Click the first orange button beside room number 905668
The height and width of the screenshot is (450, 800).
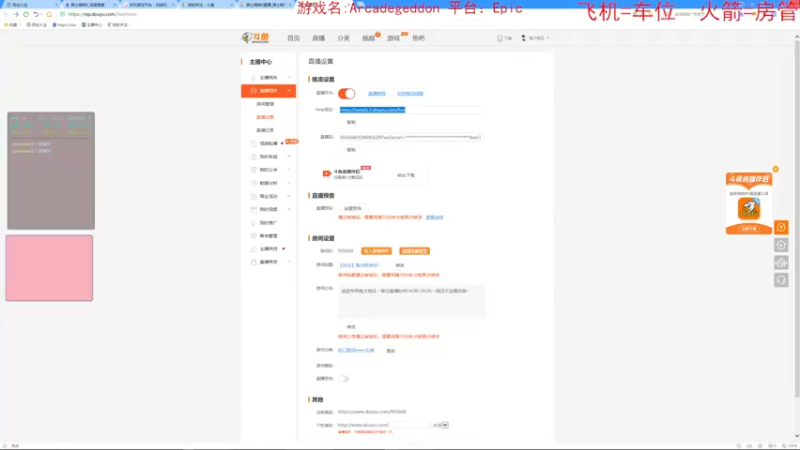click(x=377, y=251)
